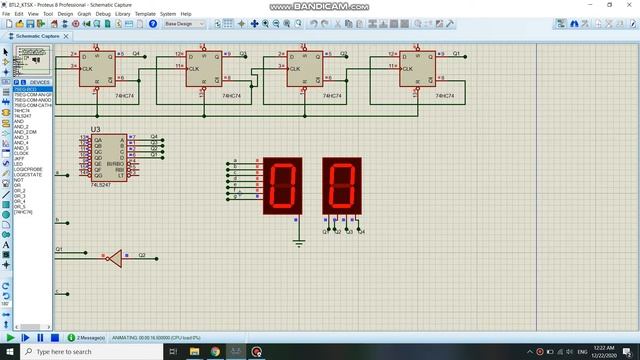Open the Base Design dropdown
This screenshot has height=360, width=640.
[x=184, y=24]
